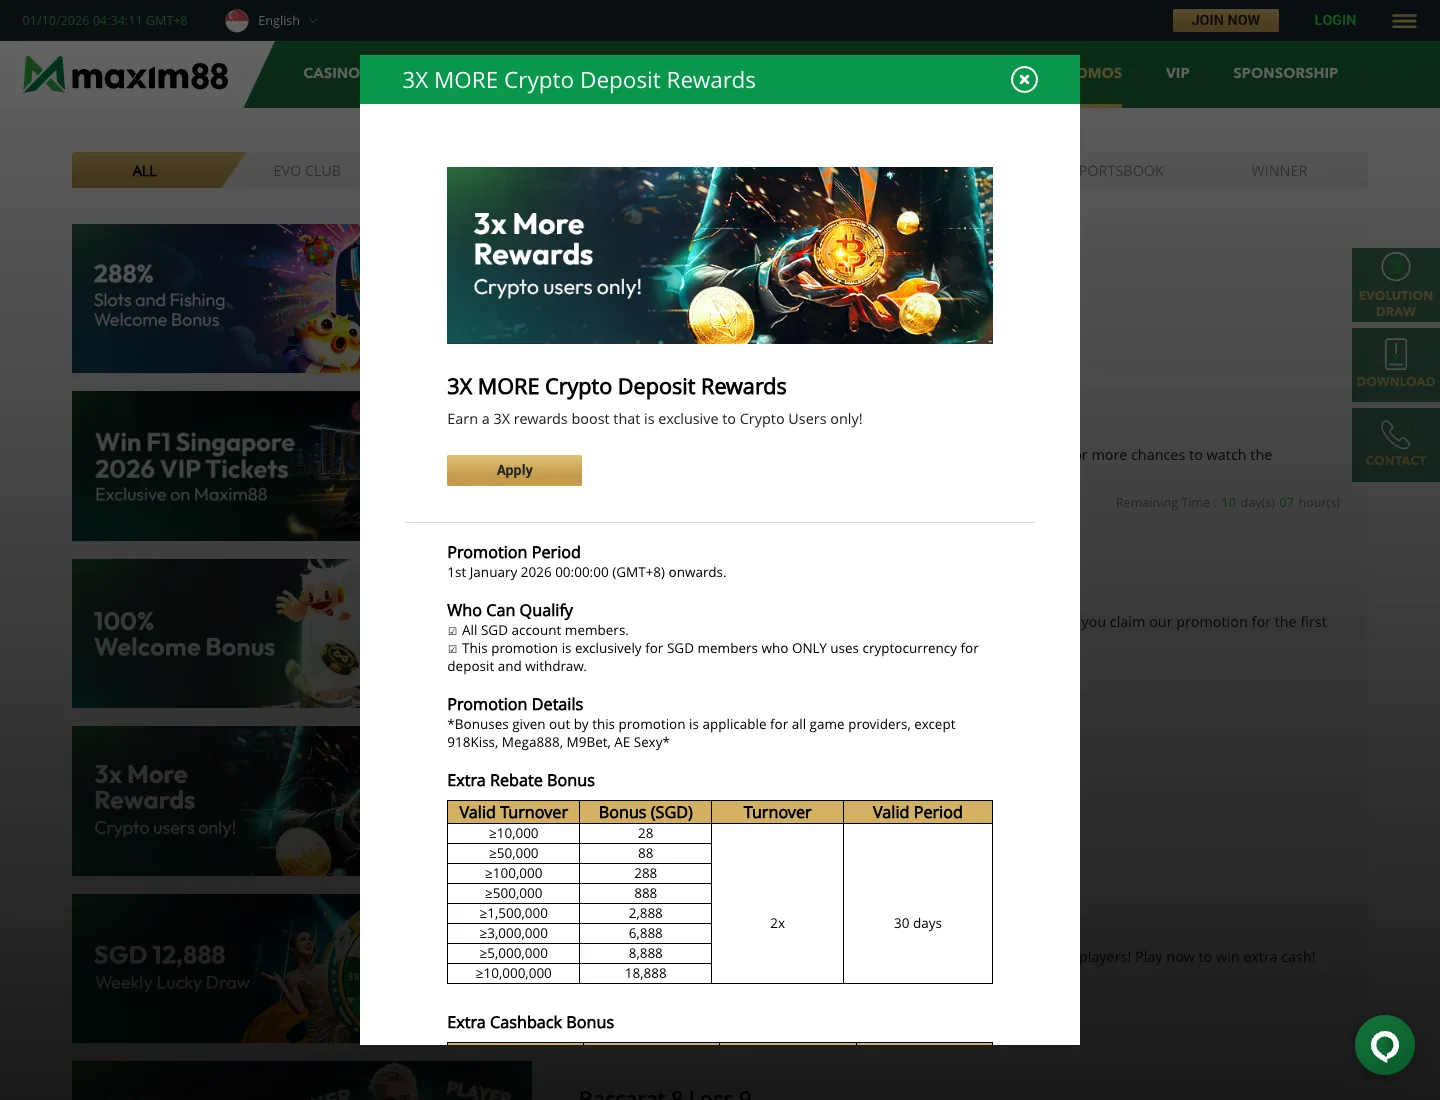Click the date and time display in the top bar
This screenshot has width=1440, height=1100.
(x=105, y=20)
